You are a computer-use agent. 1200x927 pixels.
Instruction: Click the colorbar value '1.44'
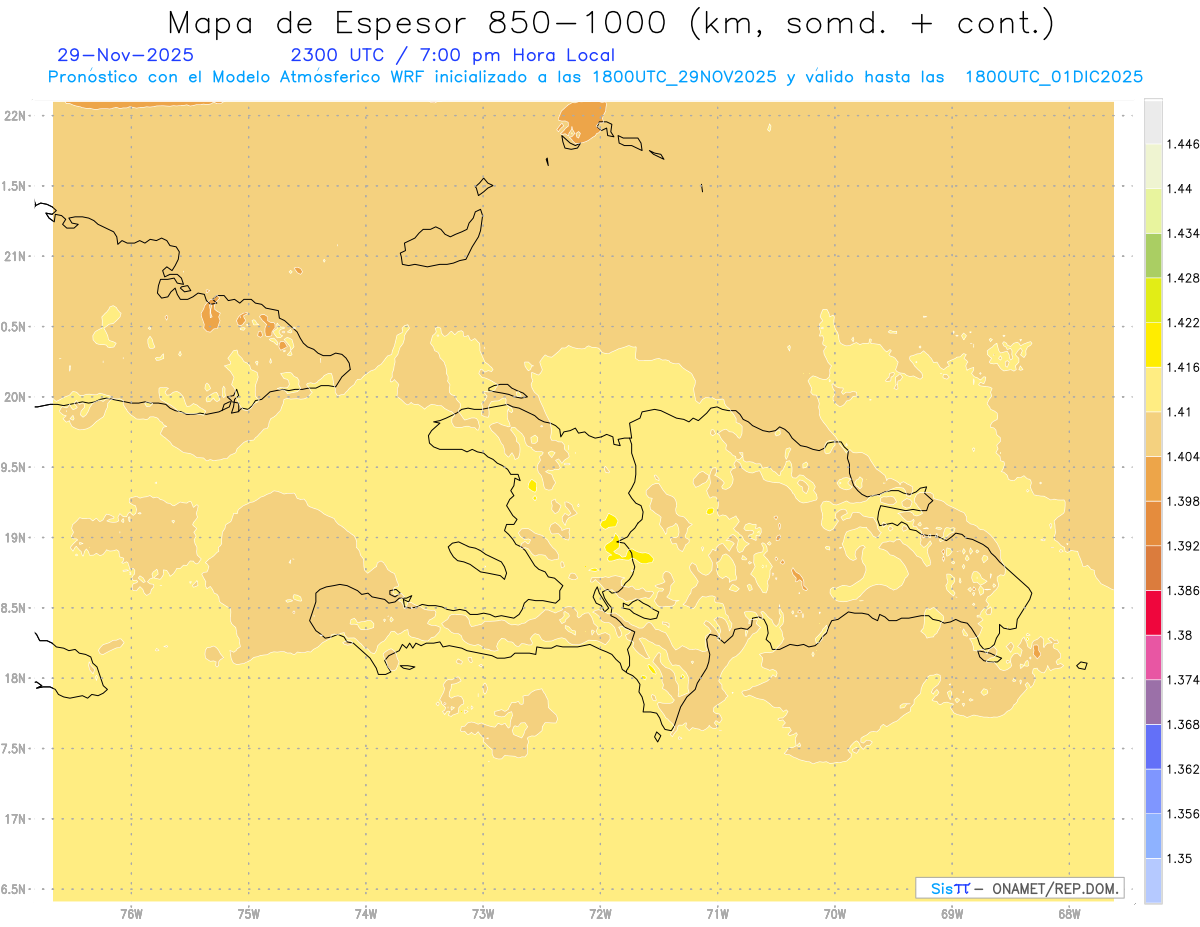click(1180, 189)
